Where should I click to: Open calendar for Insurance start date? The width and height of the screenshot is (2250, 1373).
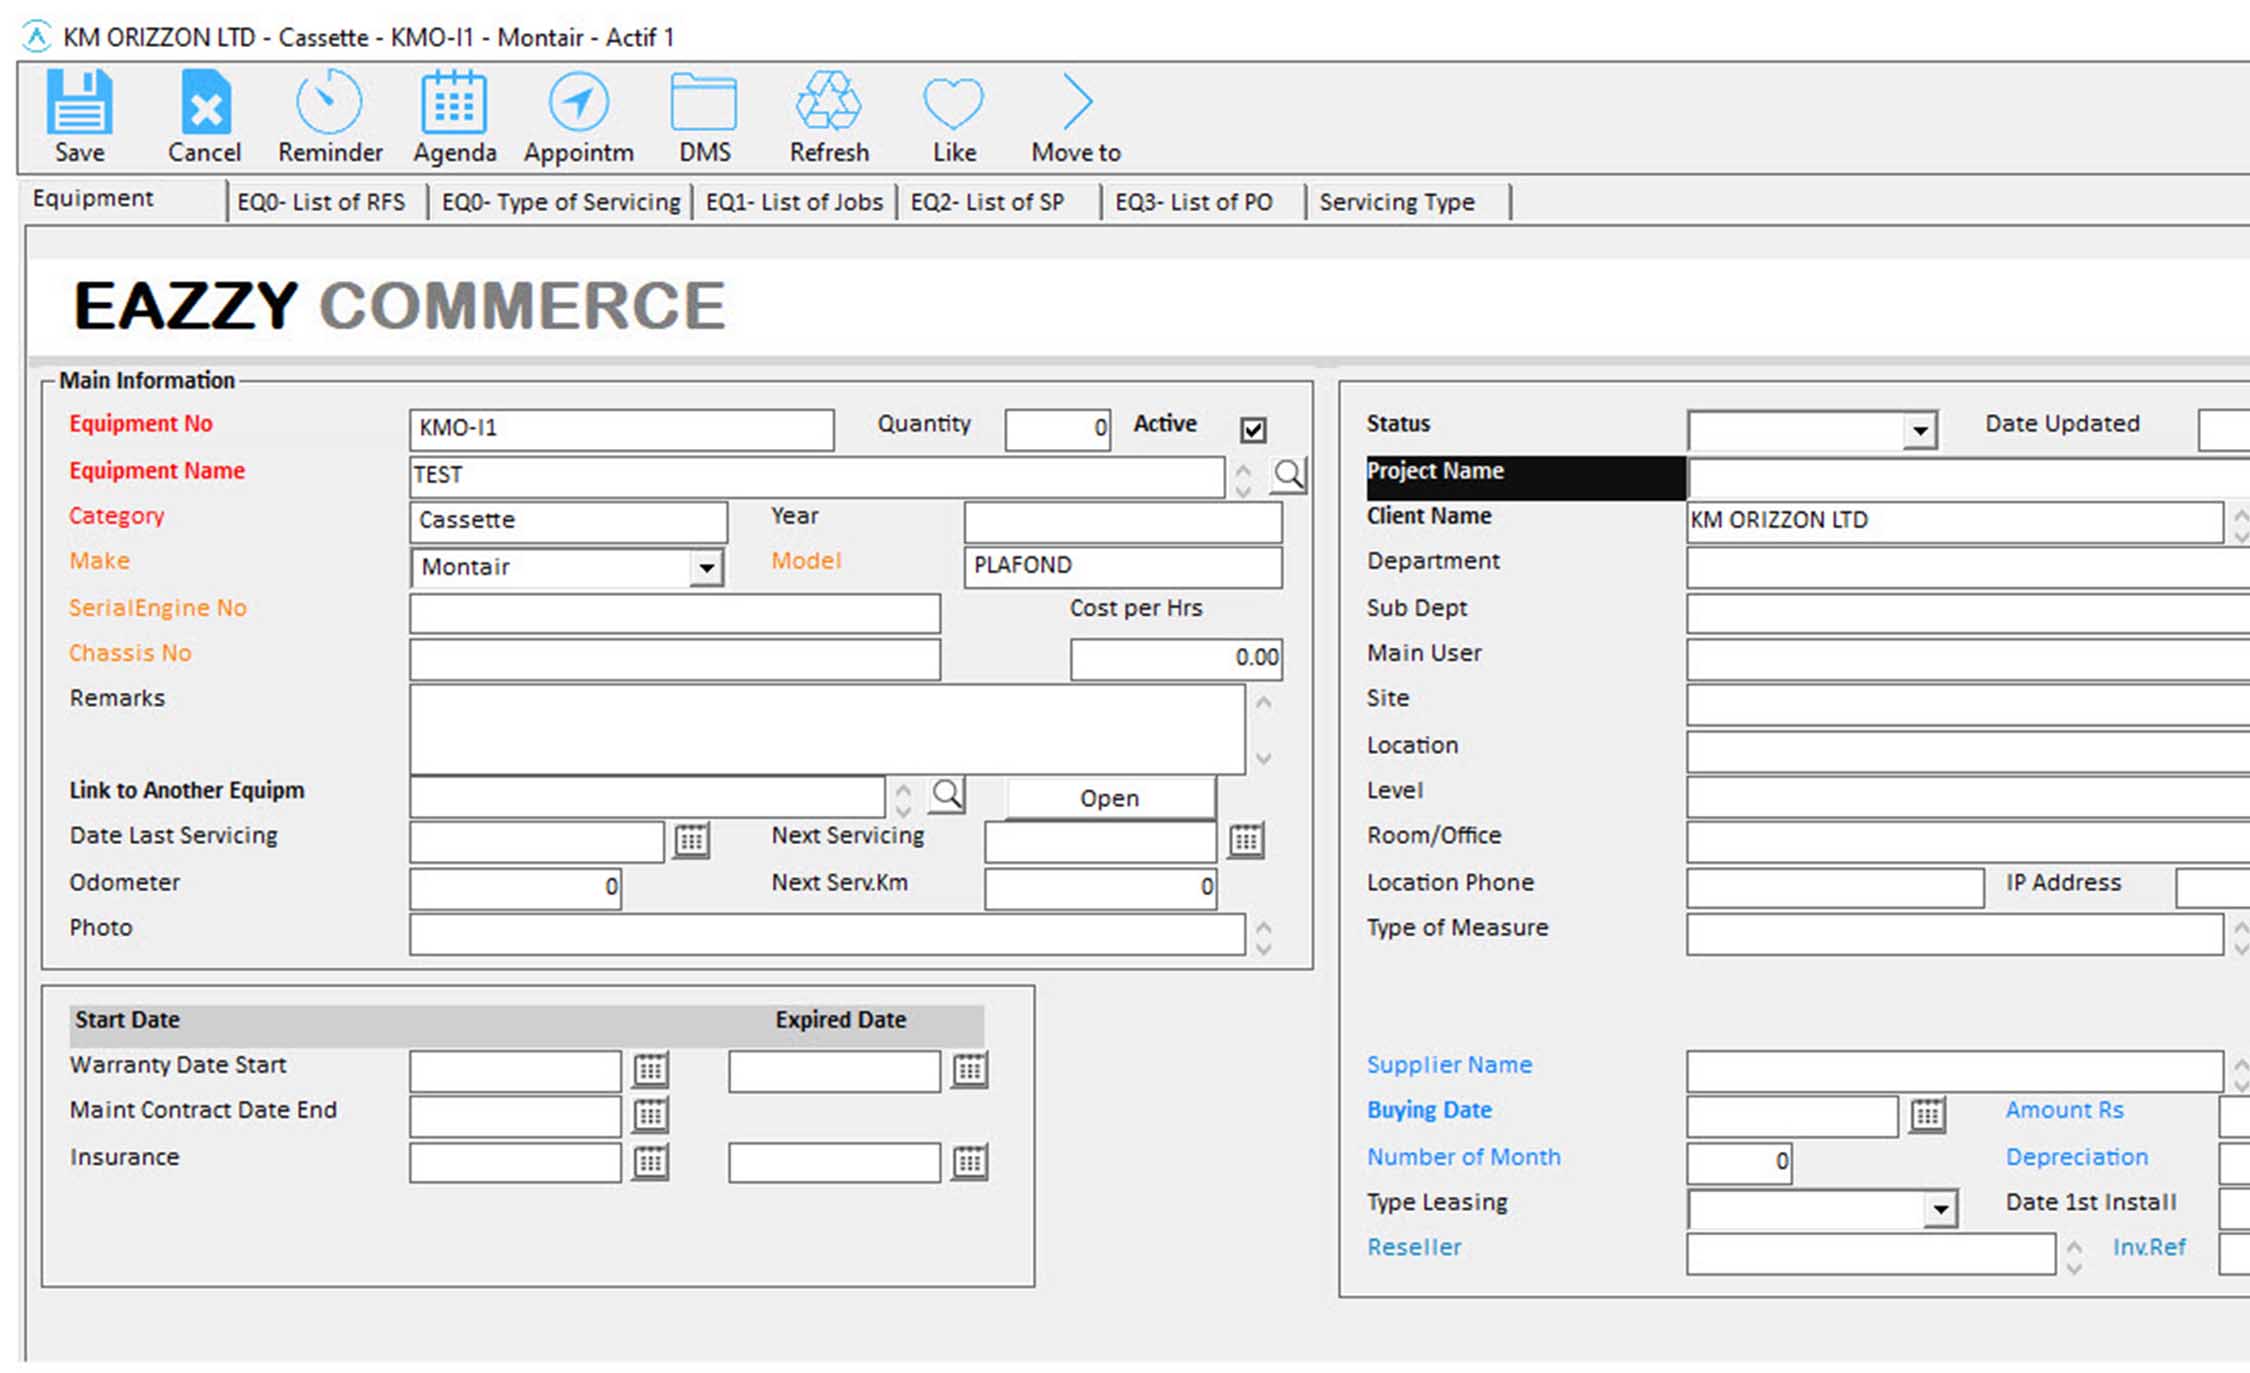[651, 1162]
